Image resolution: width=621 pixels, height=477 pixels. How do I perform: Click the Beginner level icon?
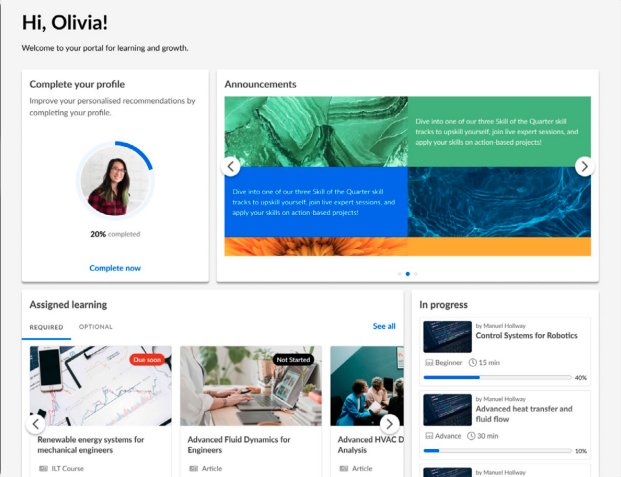click(x=428, y=362)
